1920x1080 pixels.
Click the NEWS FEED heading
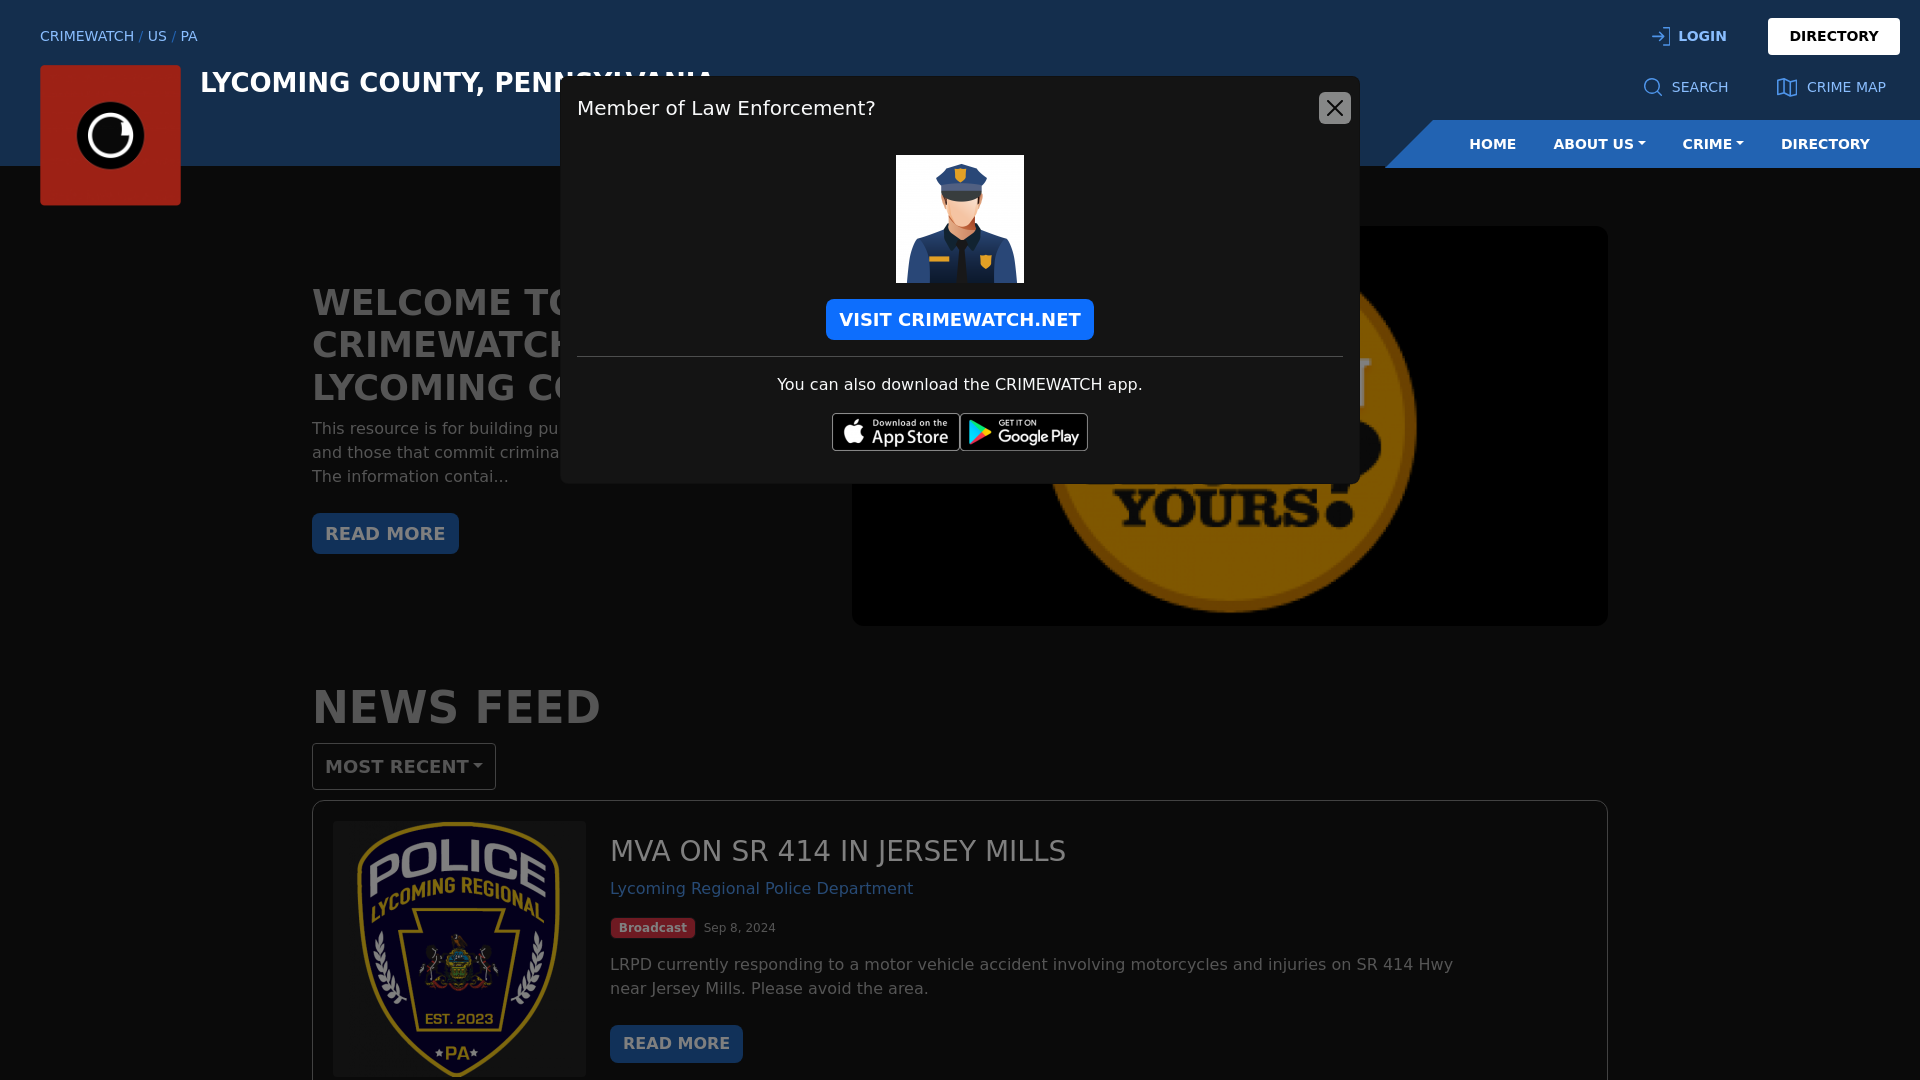pyautogui.click(x=456, y=707)
